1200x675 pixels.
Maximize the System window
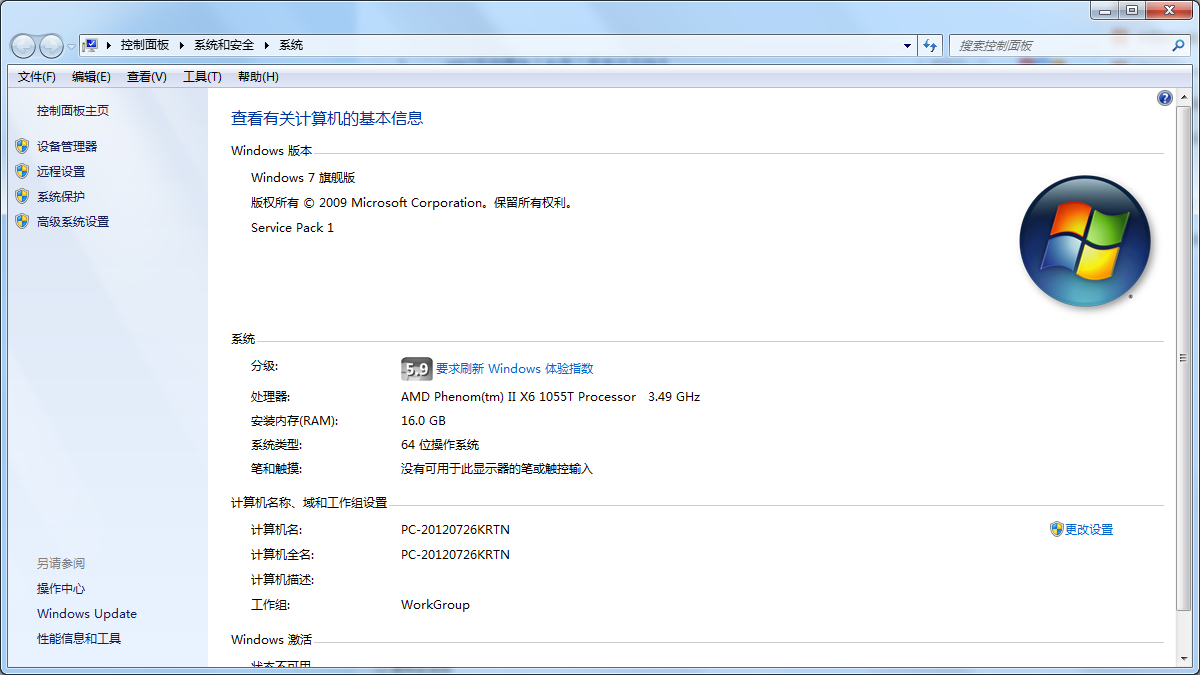[x=1132, y=10]
